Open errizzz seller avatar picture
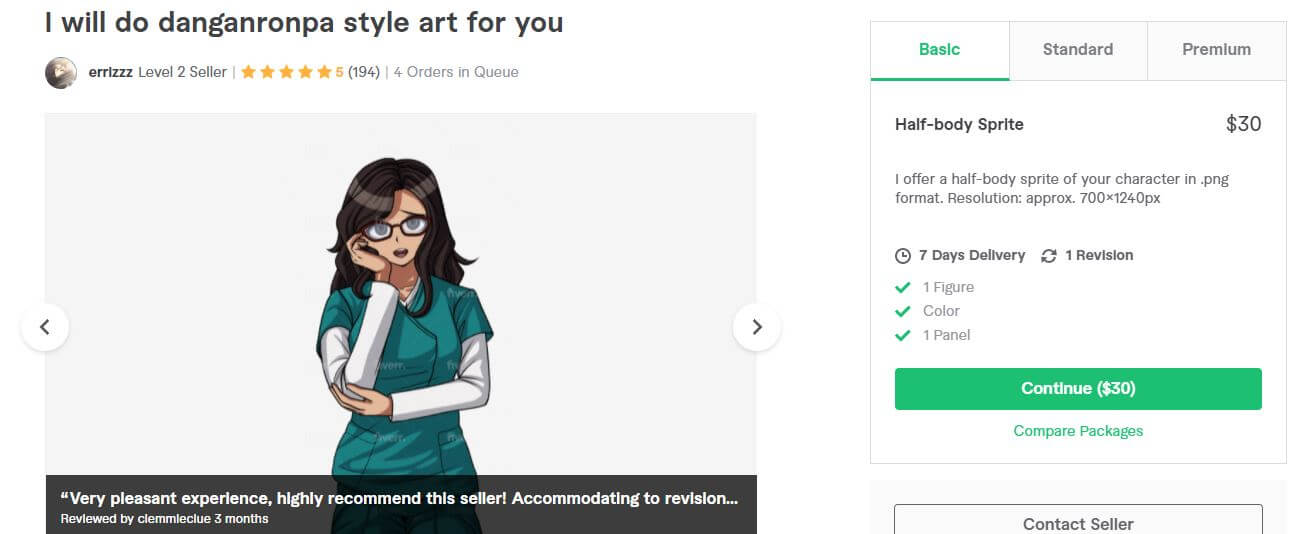Image resolution: width=1309 pixels, height=534 pixels. [61, 73]
